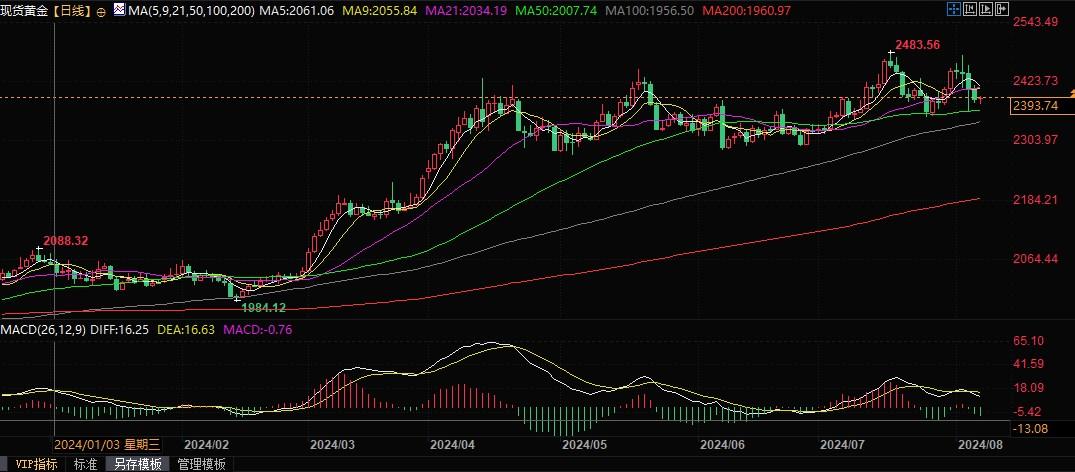
Task: Click the 另存模板 tab
Action: [x=138, y=464]
